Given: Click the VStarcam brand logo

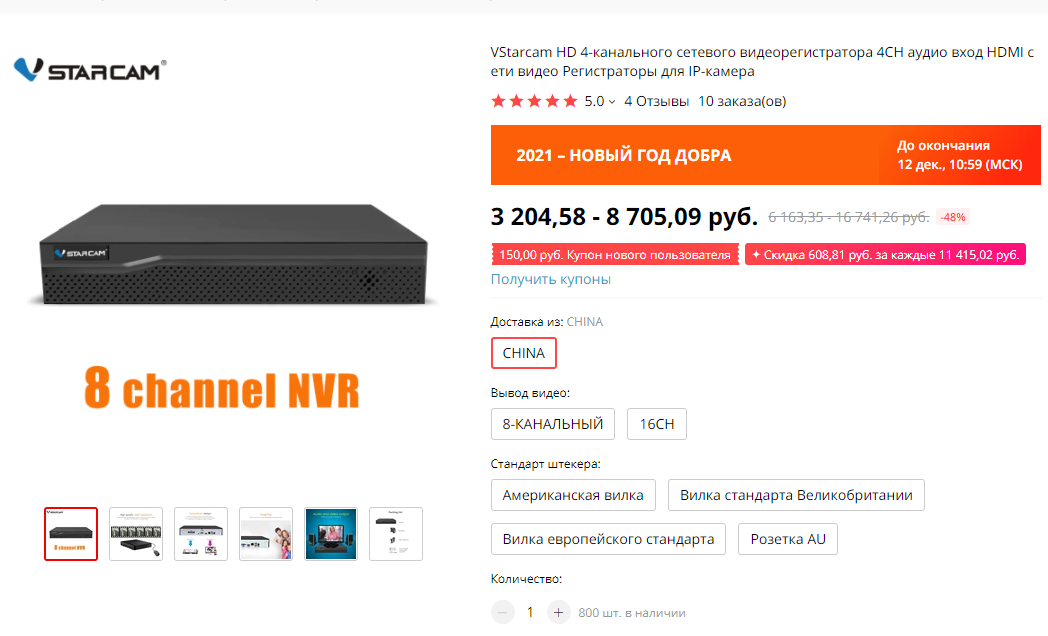Looking at the screenshot, I should (x=90, y=69).
